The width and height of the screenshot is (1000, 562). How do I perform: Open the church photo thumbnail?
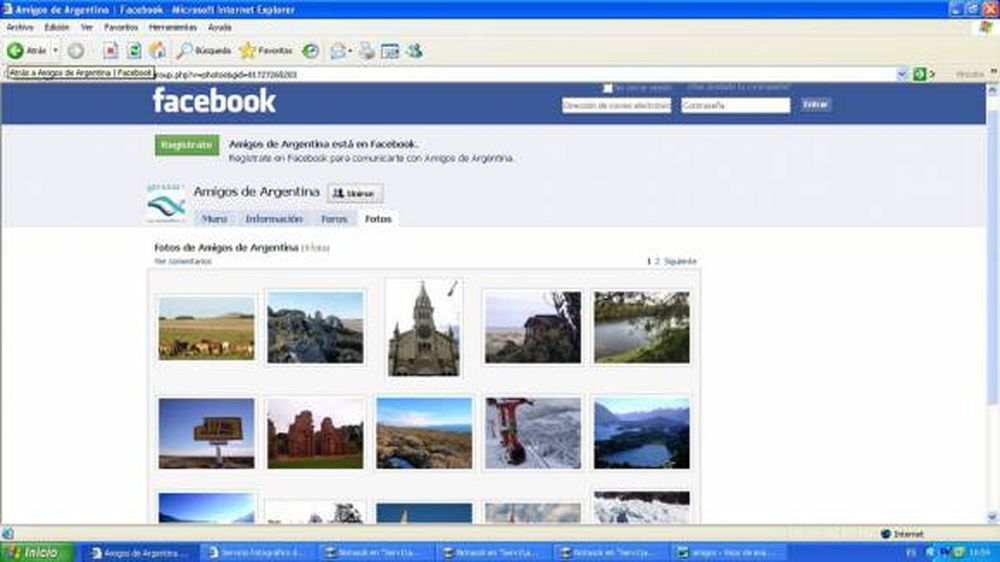(x=423, y=328)
